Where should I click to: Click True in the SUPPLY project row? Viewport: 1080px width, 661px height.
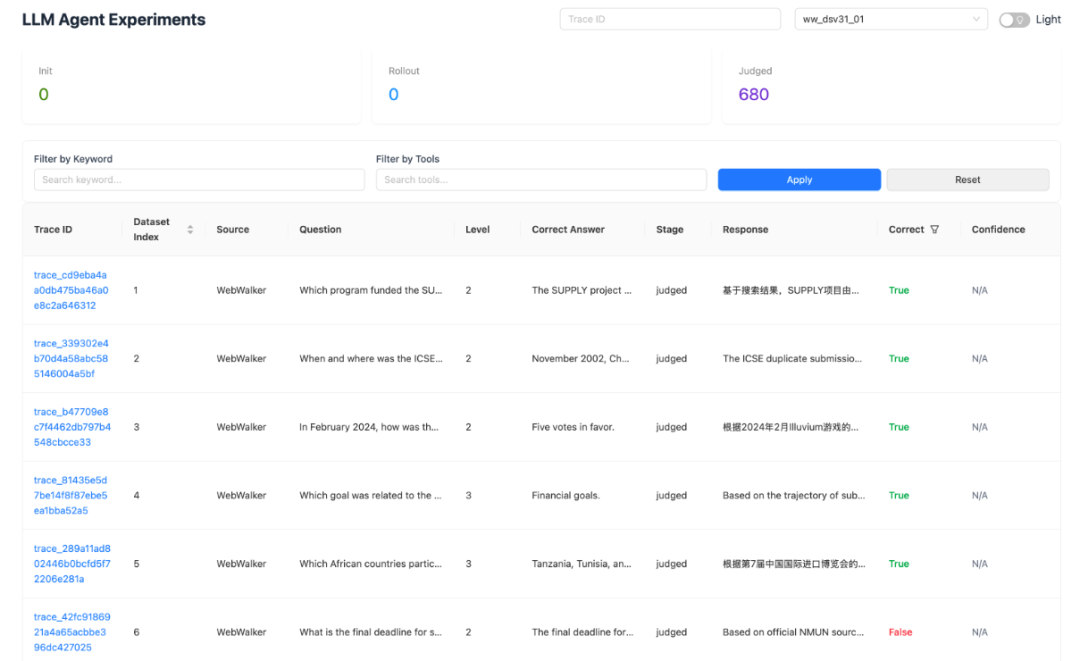pos(899,290)
